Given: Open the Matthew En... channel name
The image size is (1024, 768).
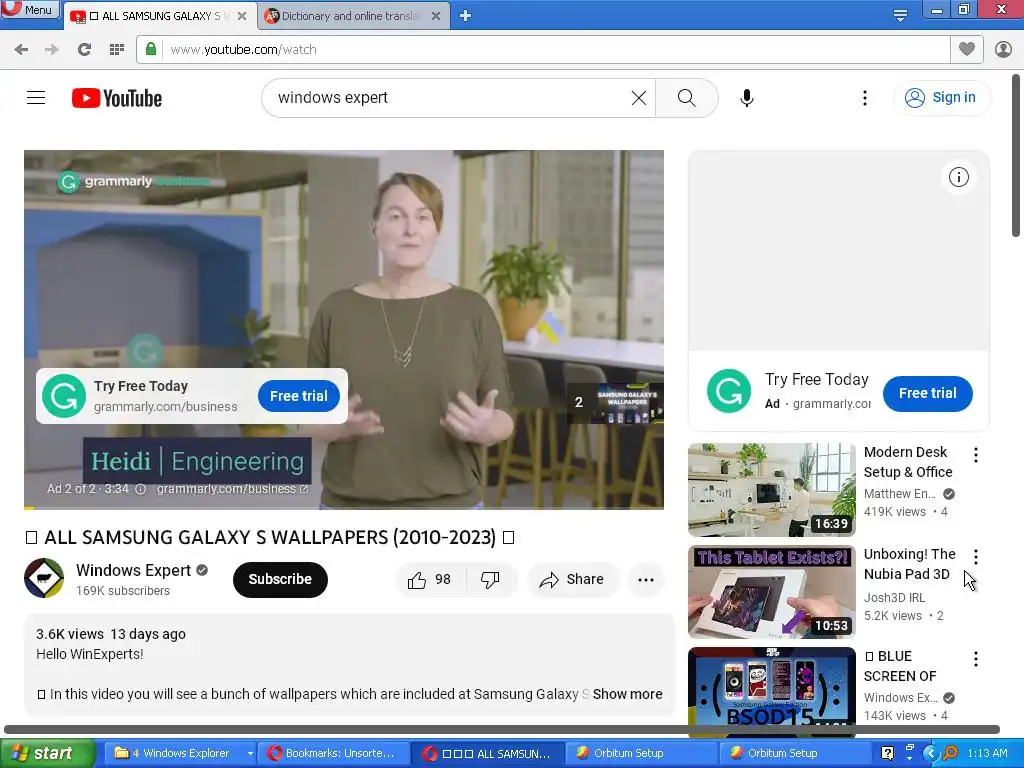Looking at the screenshot, I should coord(899,494).
